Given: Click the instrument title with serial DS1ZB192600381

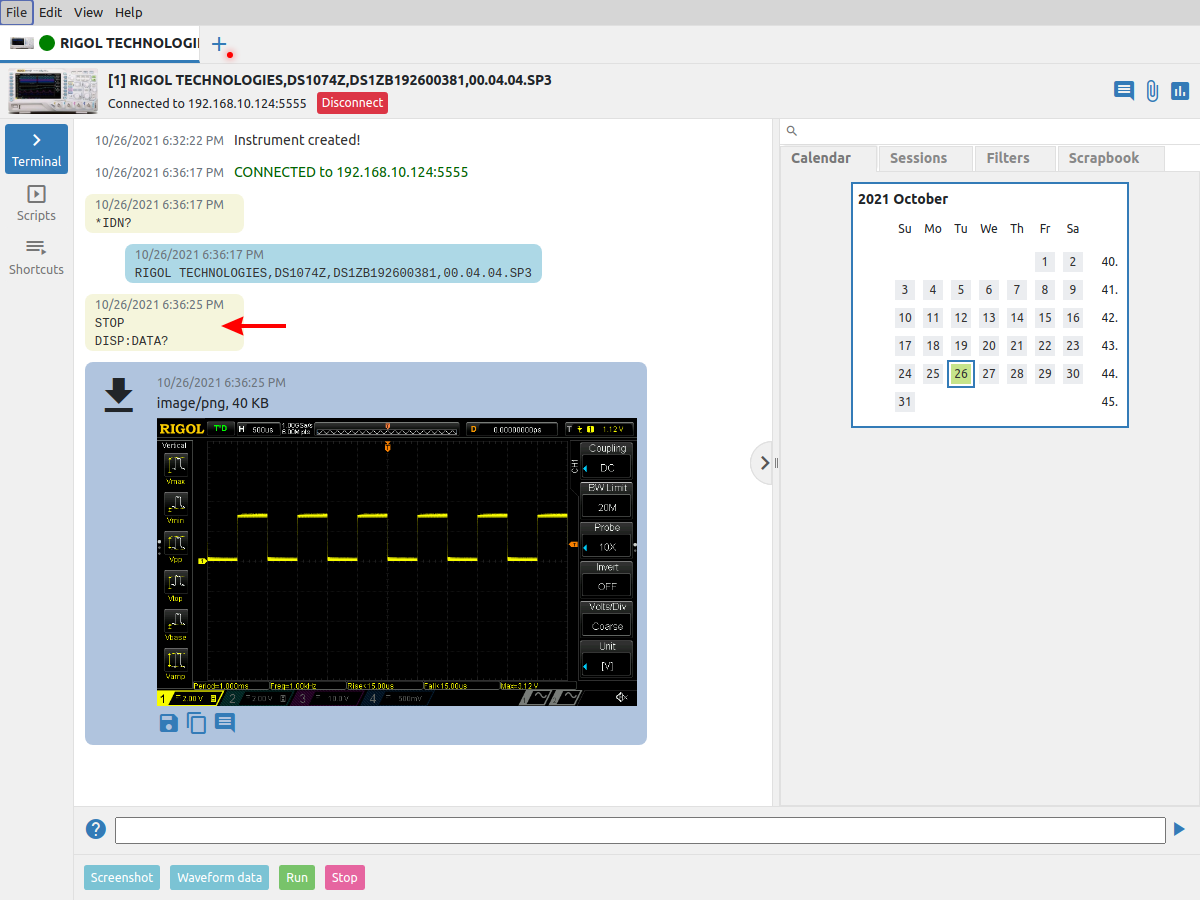Looking at the screenshot, I should [x=329, y=80].
